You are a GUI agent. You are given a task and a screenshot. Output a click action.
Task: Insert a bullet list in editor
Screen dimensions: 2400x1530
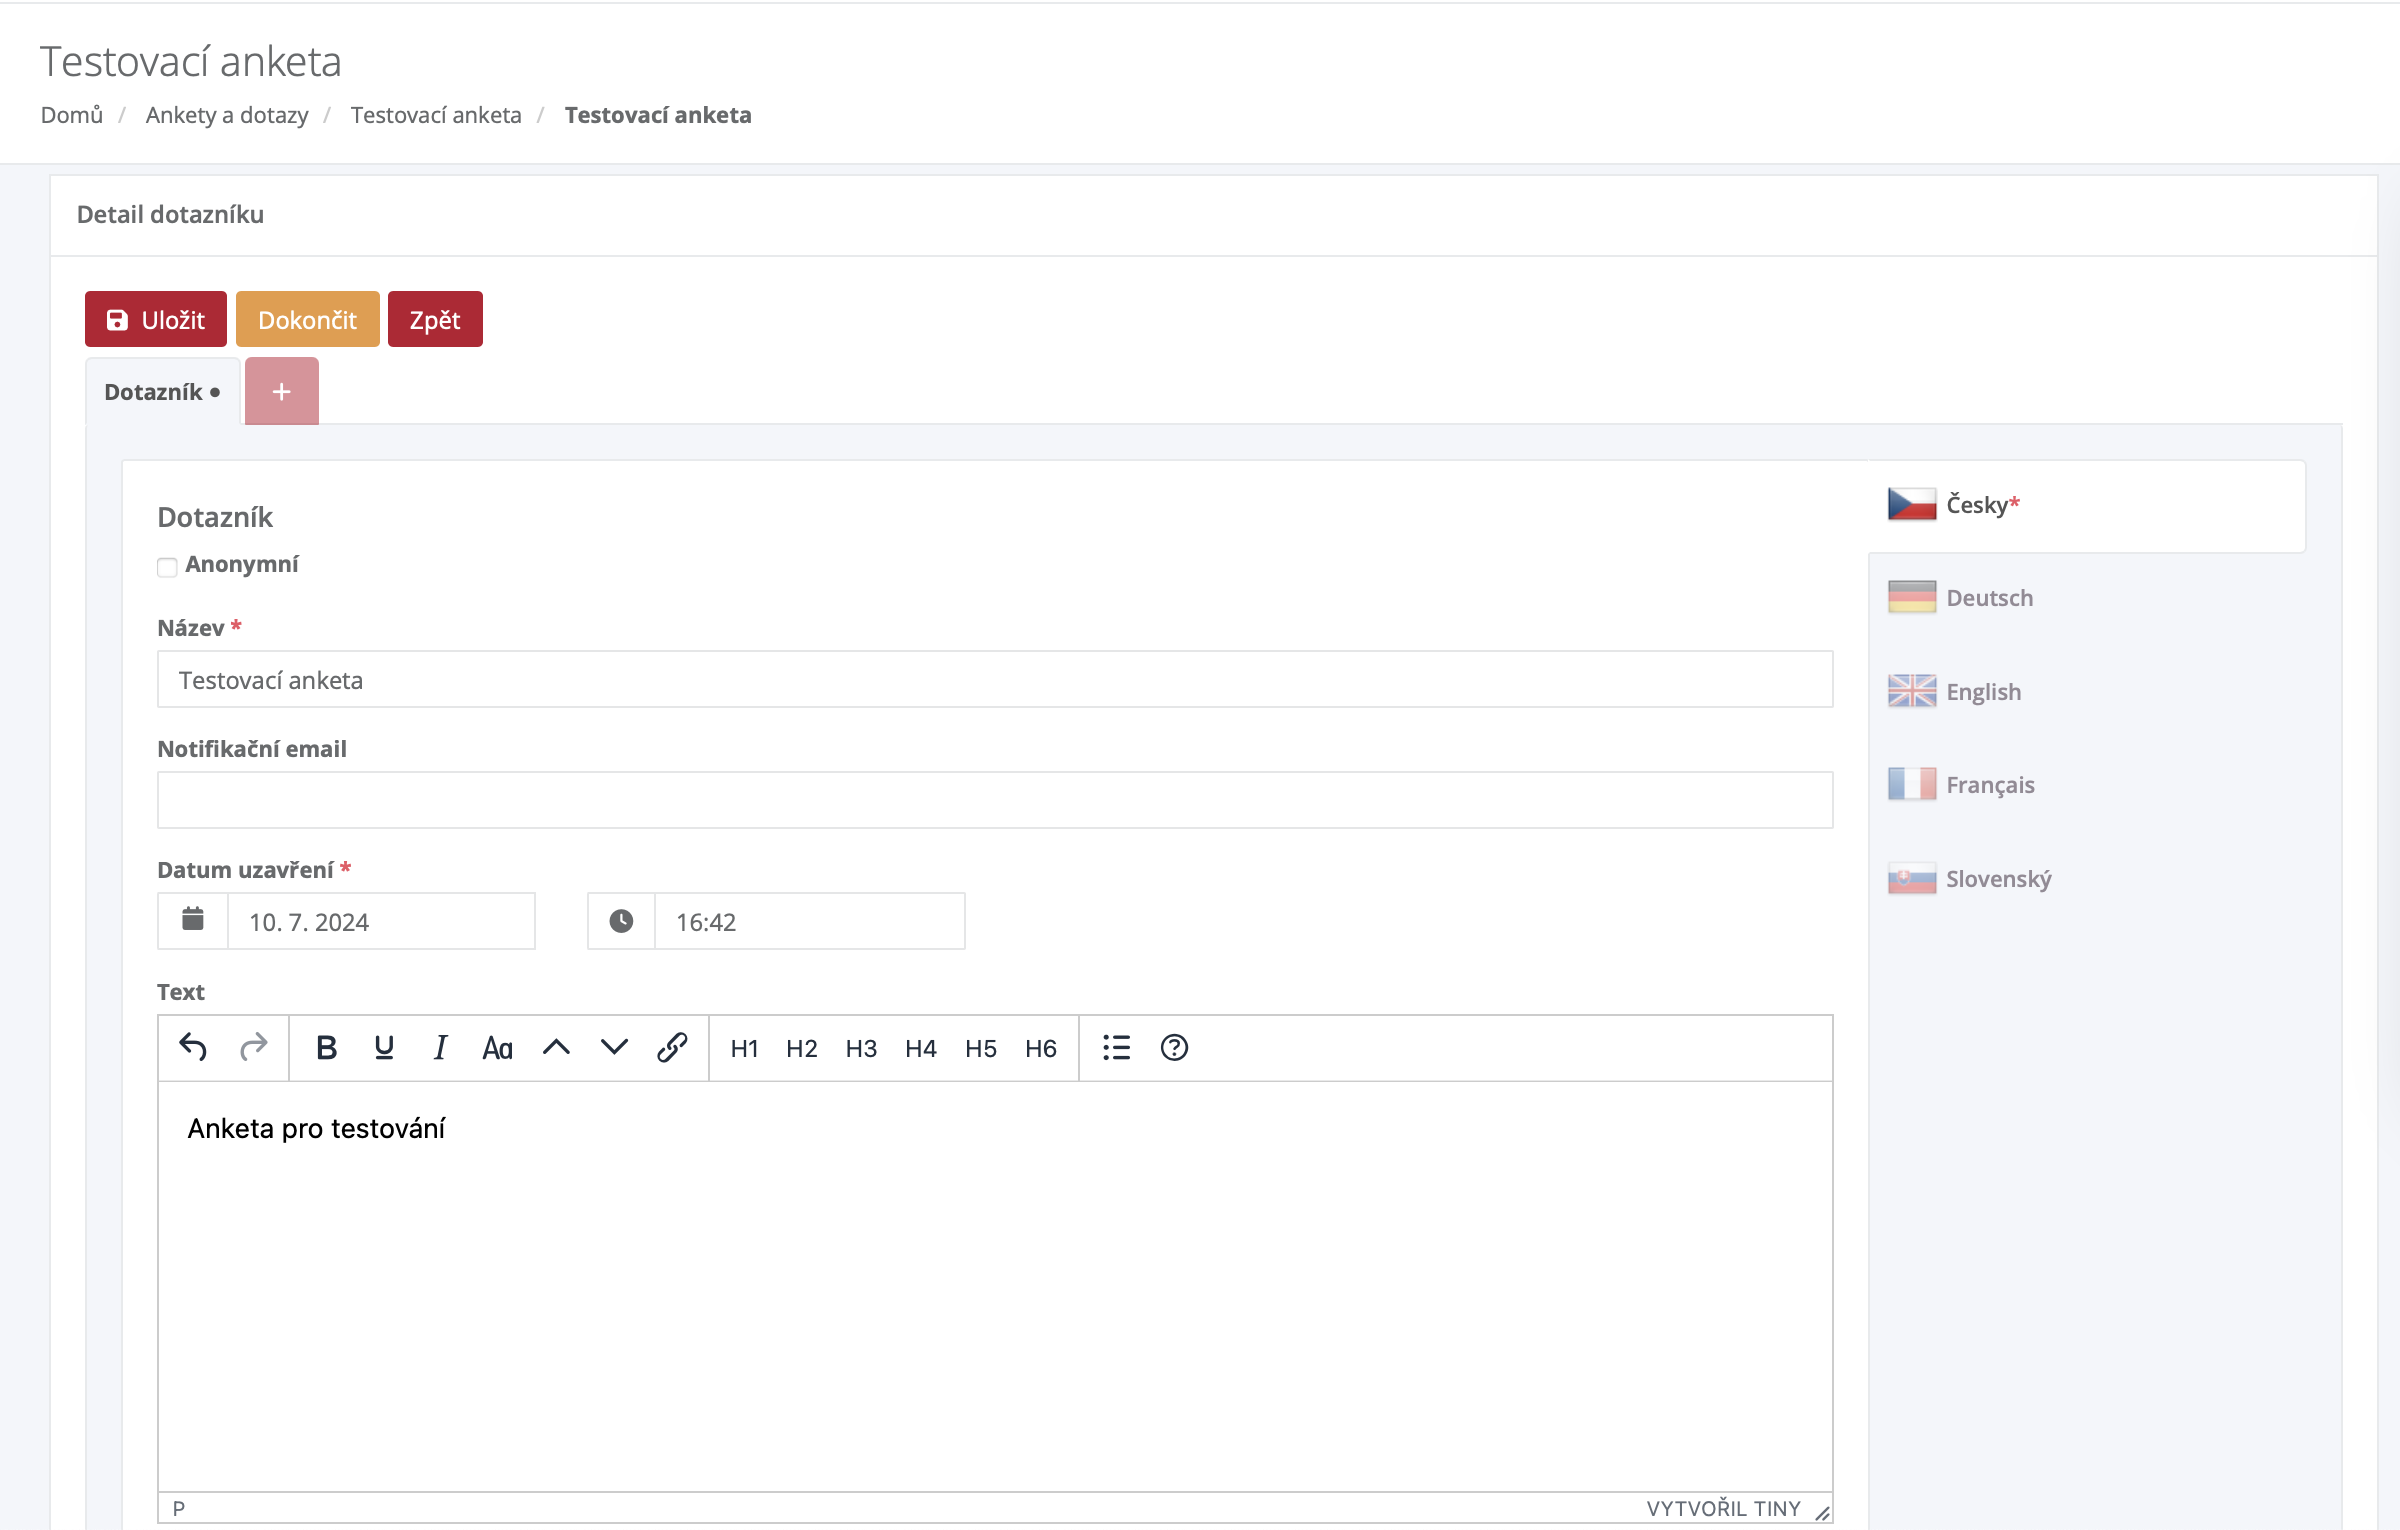click(1116, 1047)
